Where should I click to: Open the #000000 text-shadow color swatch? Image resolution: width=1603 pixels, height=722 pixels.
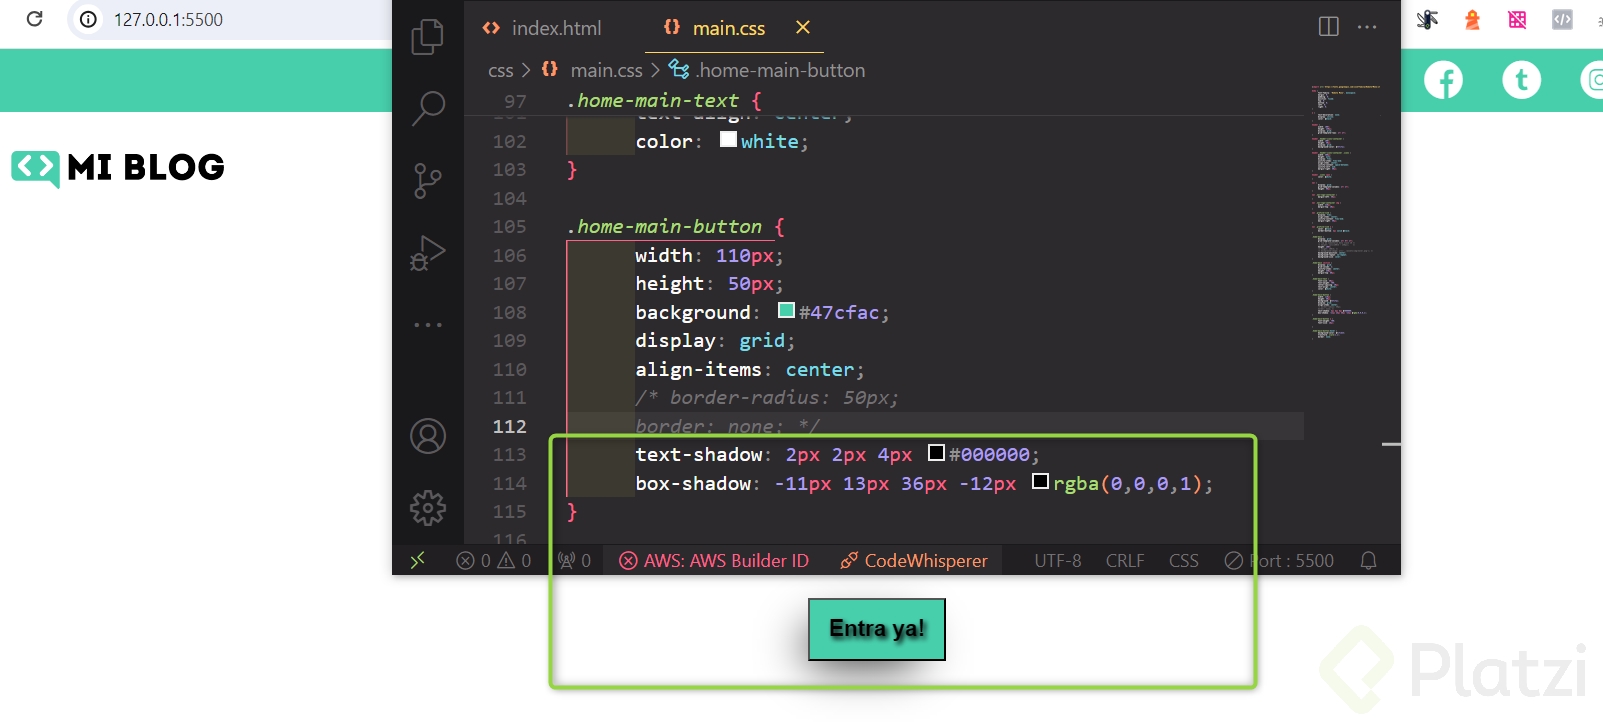(x=936, y=453)
